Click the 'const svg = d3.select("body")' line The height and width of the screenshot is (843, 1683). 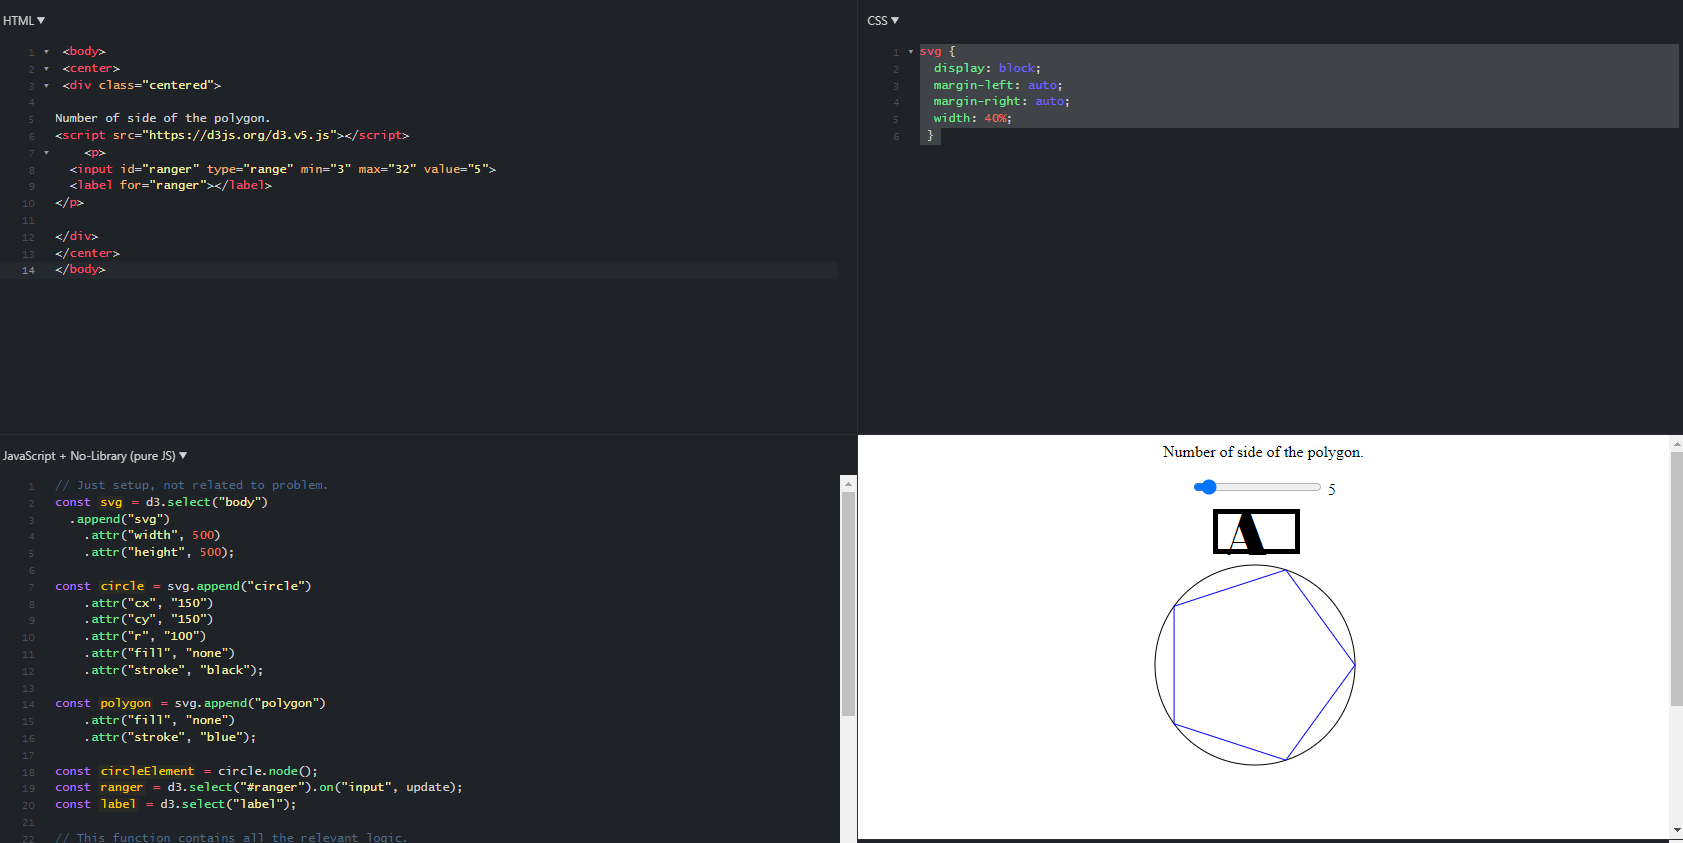point(162,502)
